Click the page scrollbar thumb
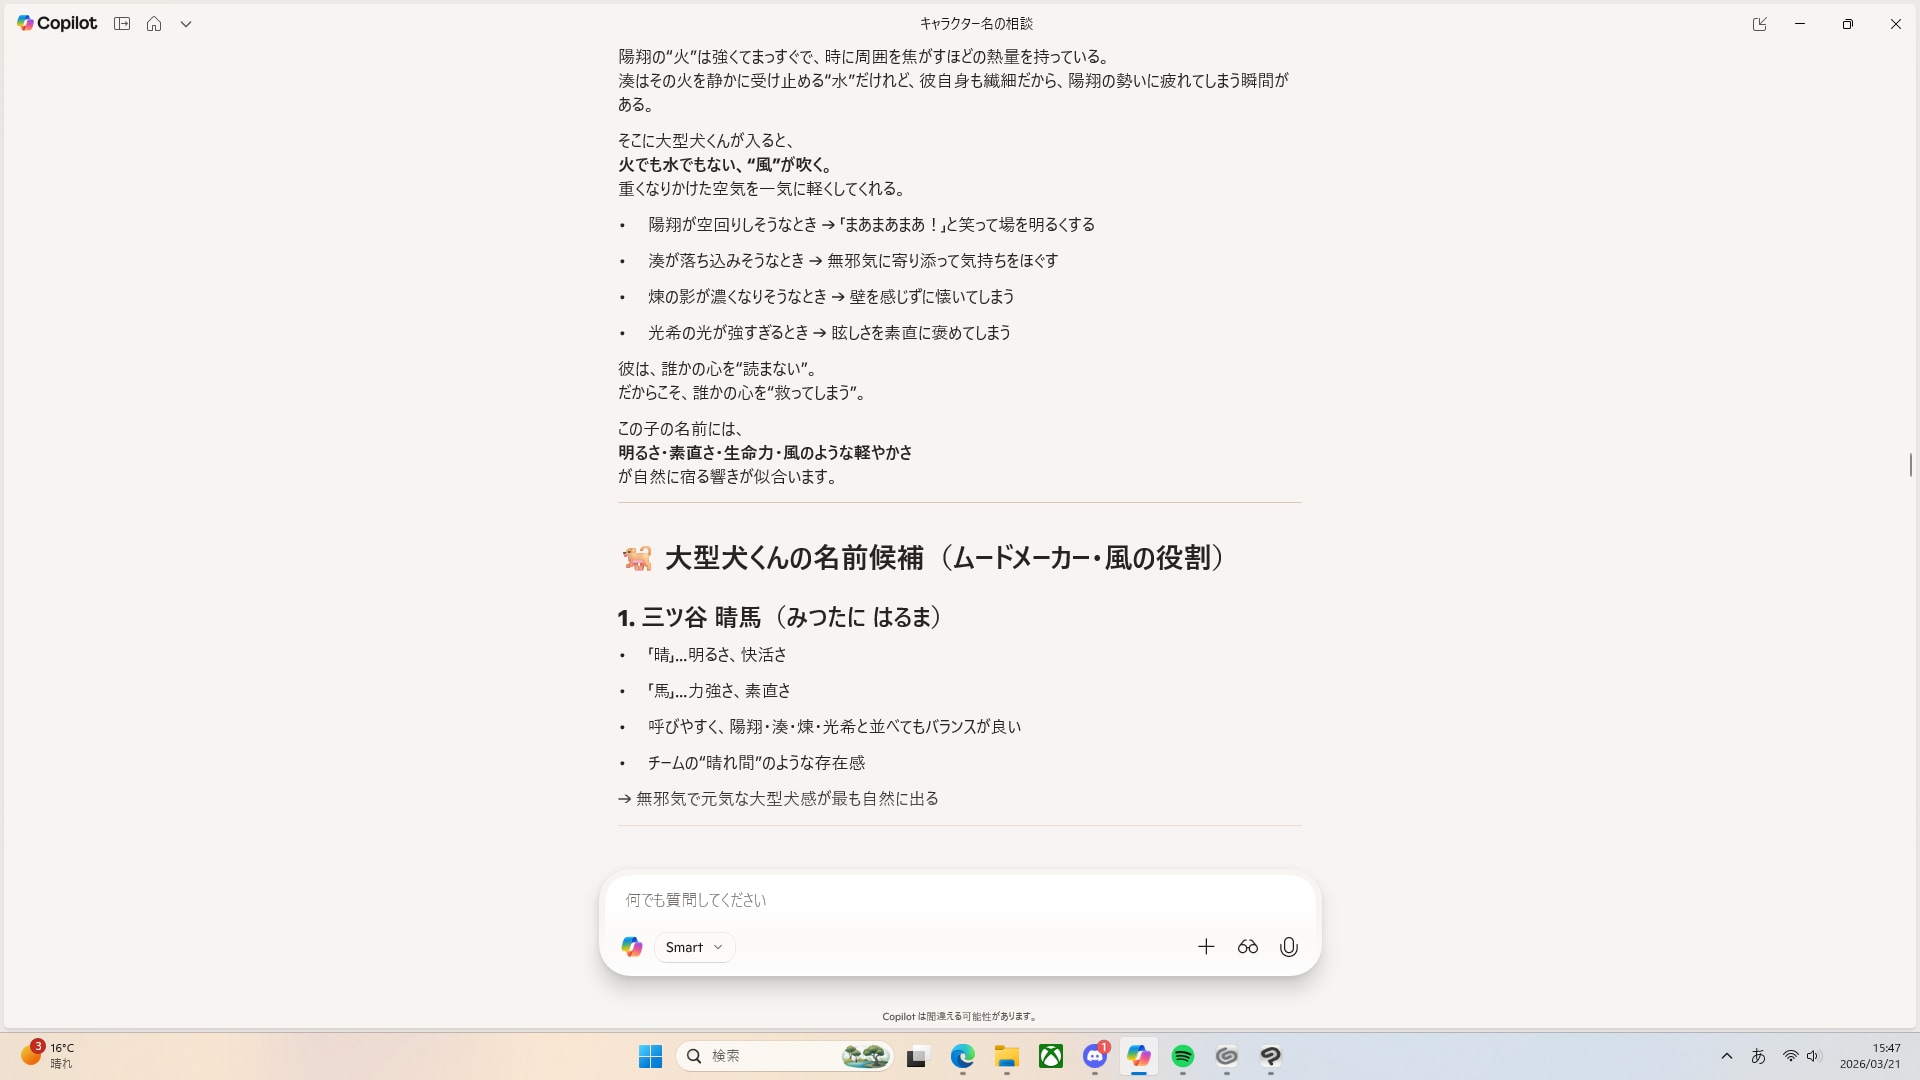1920x1080 pixels. point(1911,465)
